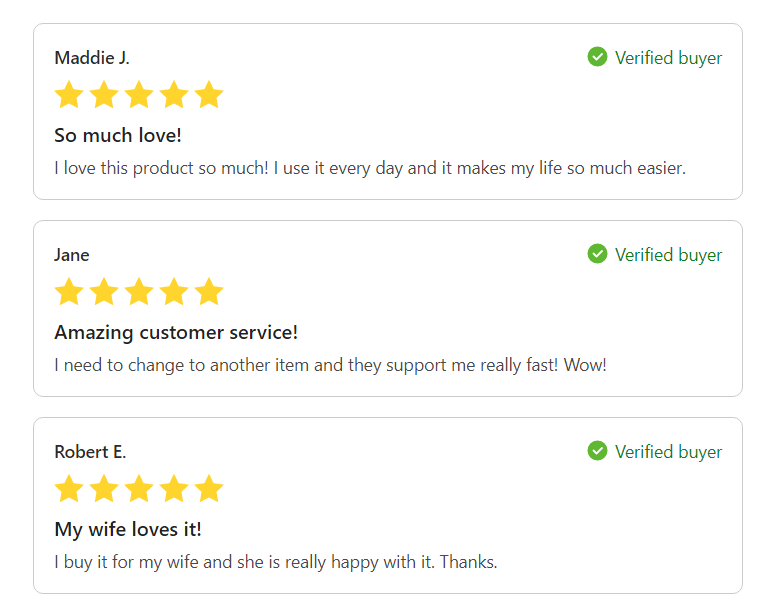
Task: Click the green checkmark in Robert E.'s review
Action: coord(597,451)
